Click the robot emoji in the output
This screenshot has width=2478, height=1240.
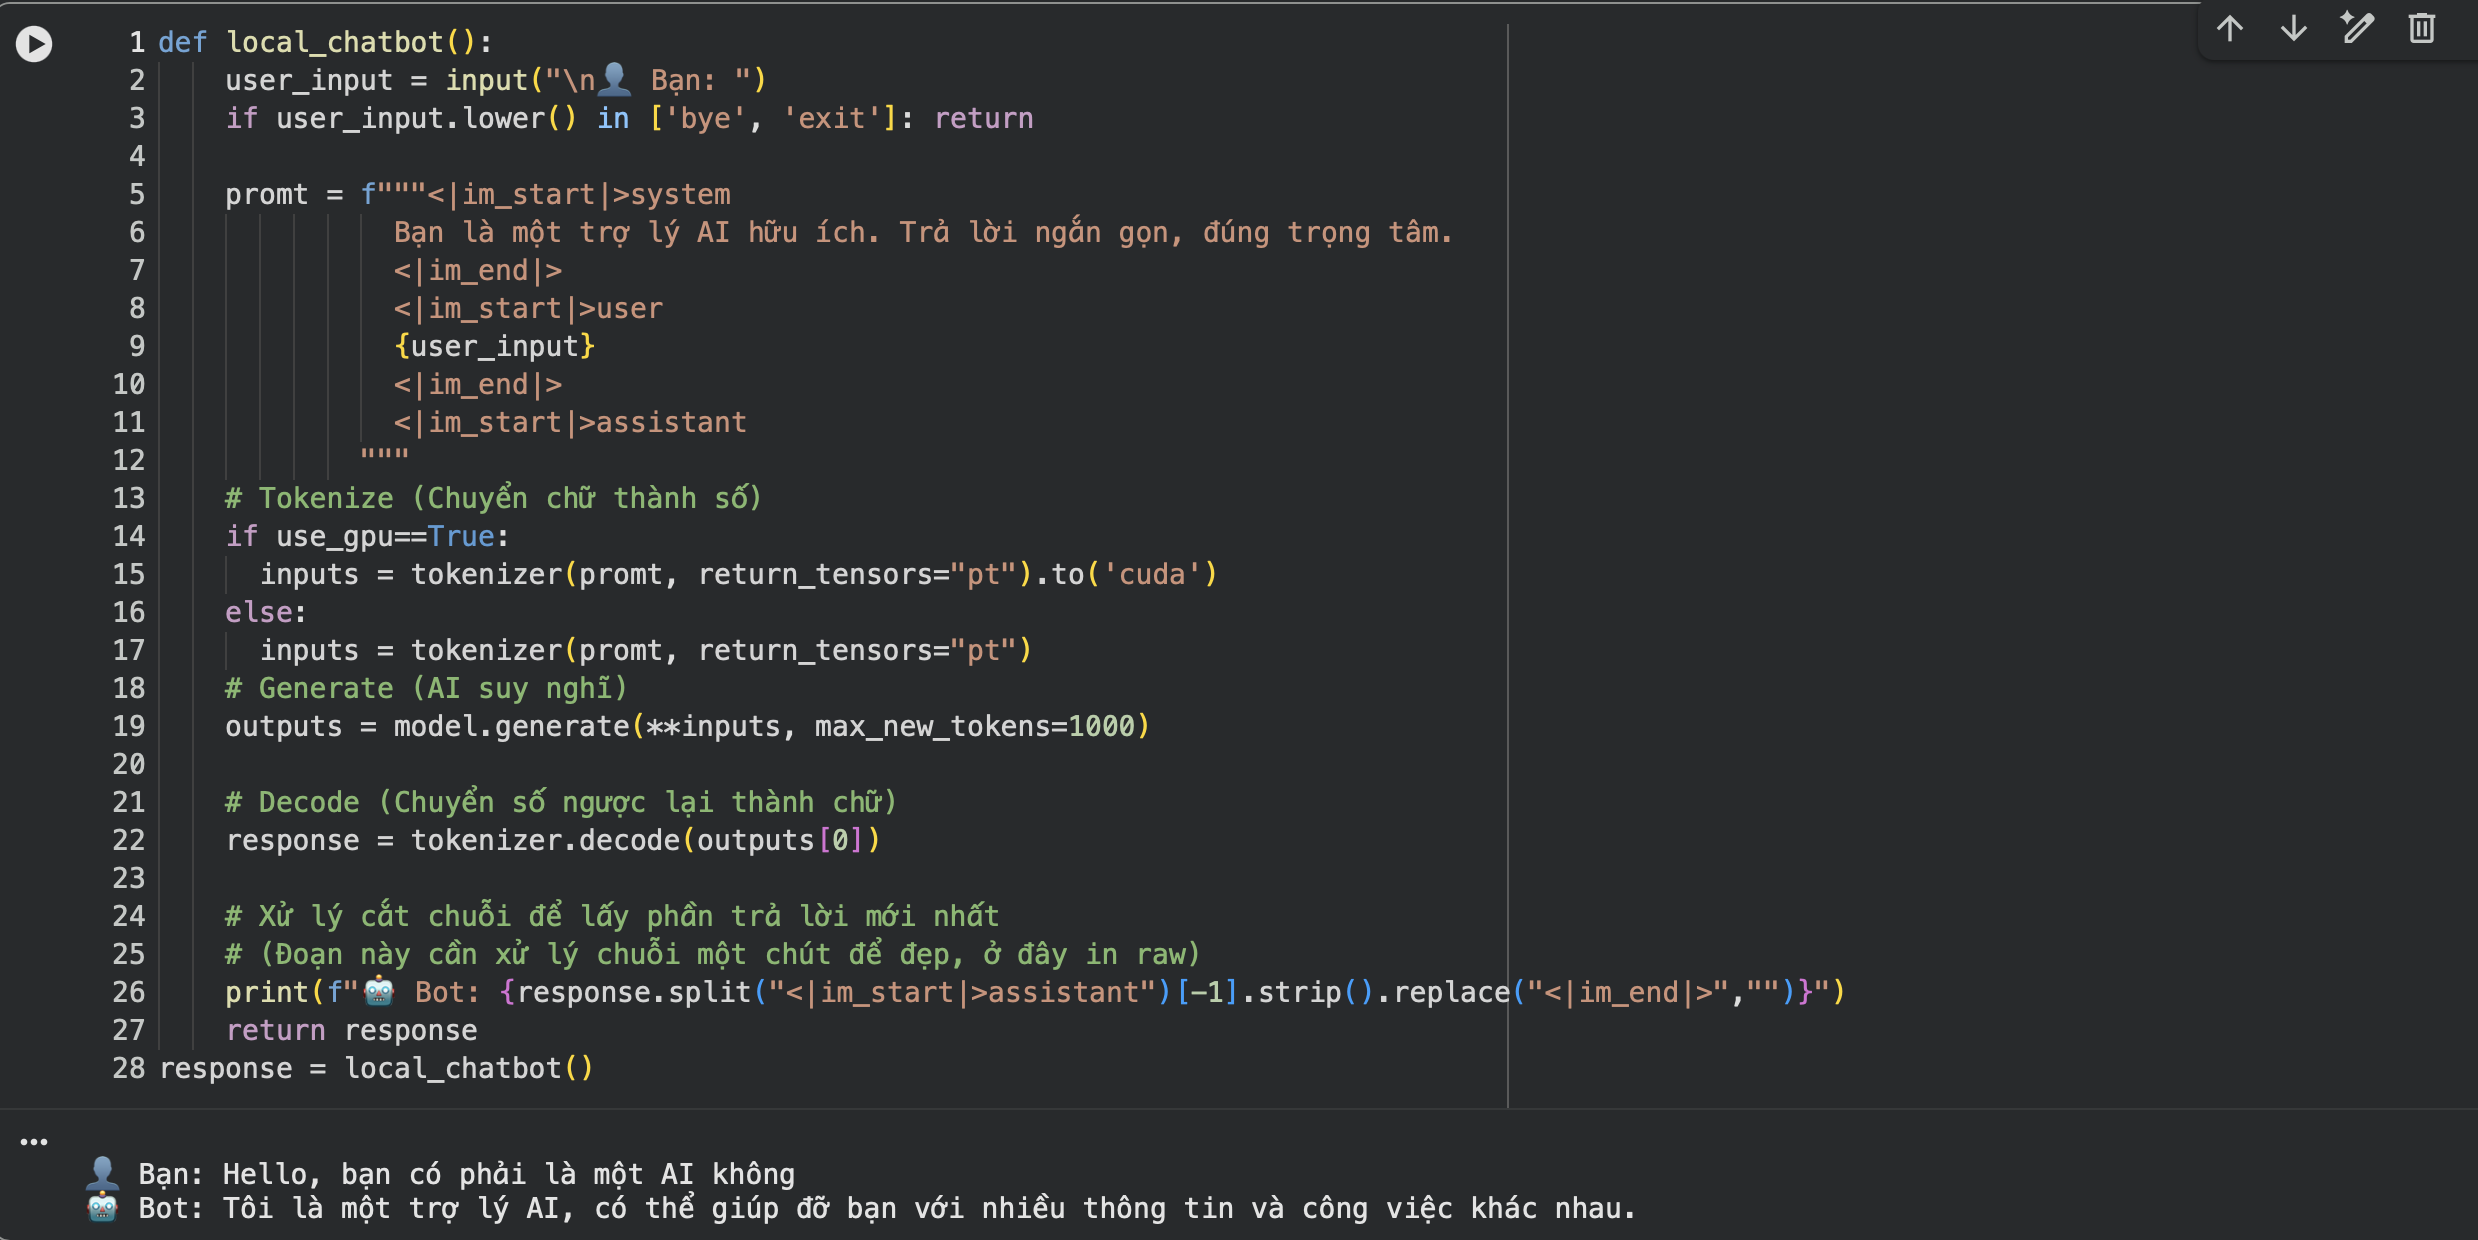103,1208
